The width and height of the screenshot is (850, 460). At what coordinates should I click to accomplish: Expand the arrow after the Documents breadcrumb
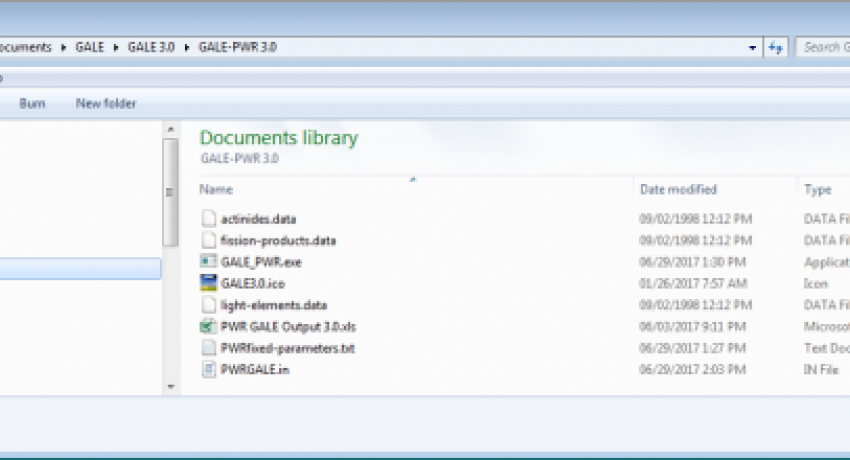pos(63,48)
